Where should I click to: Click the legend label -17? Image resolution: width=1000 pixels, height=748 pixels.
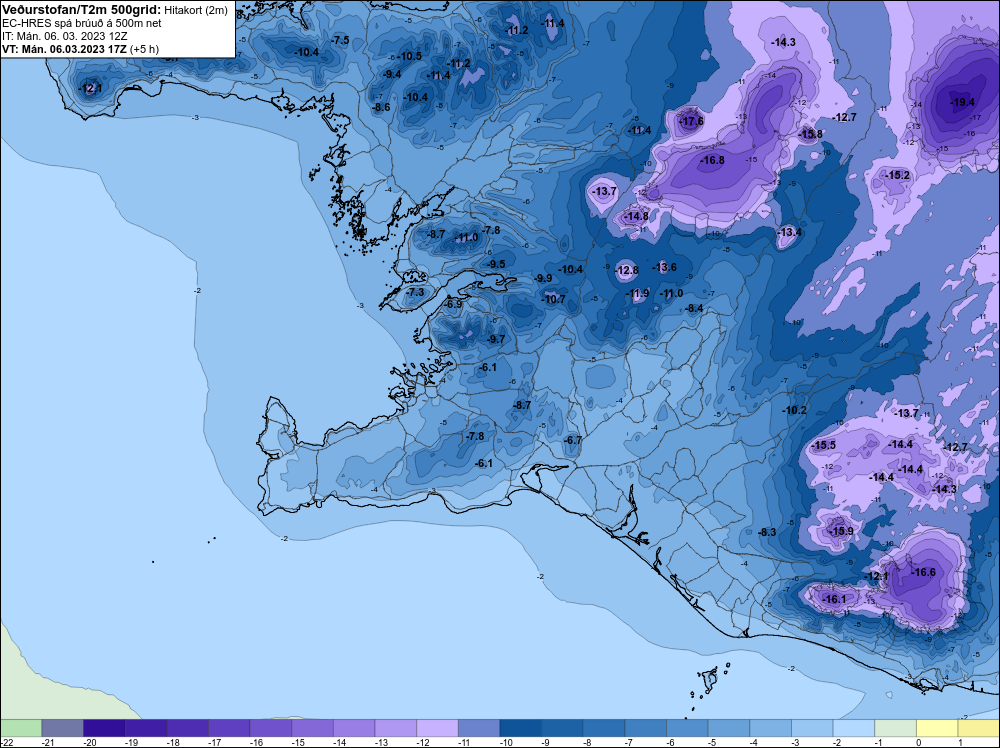point(214,743)
